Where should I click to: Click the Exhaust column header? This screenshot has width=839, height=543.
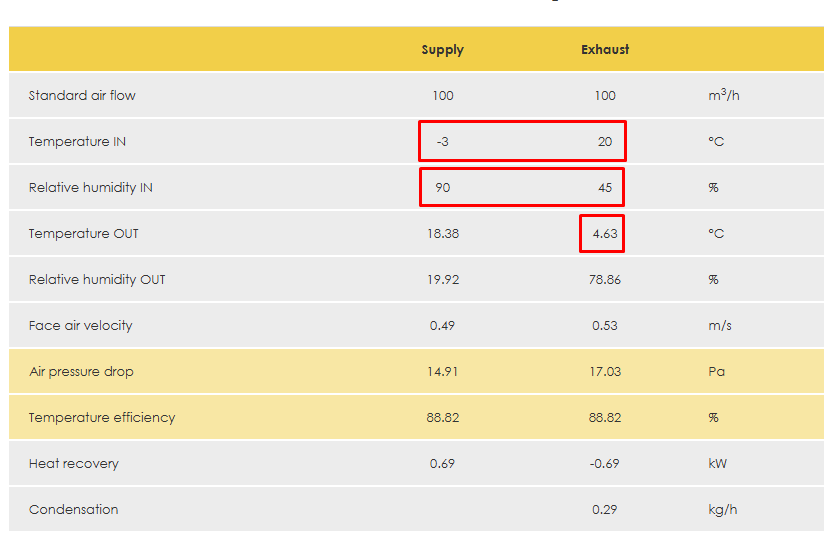605,50
